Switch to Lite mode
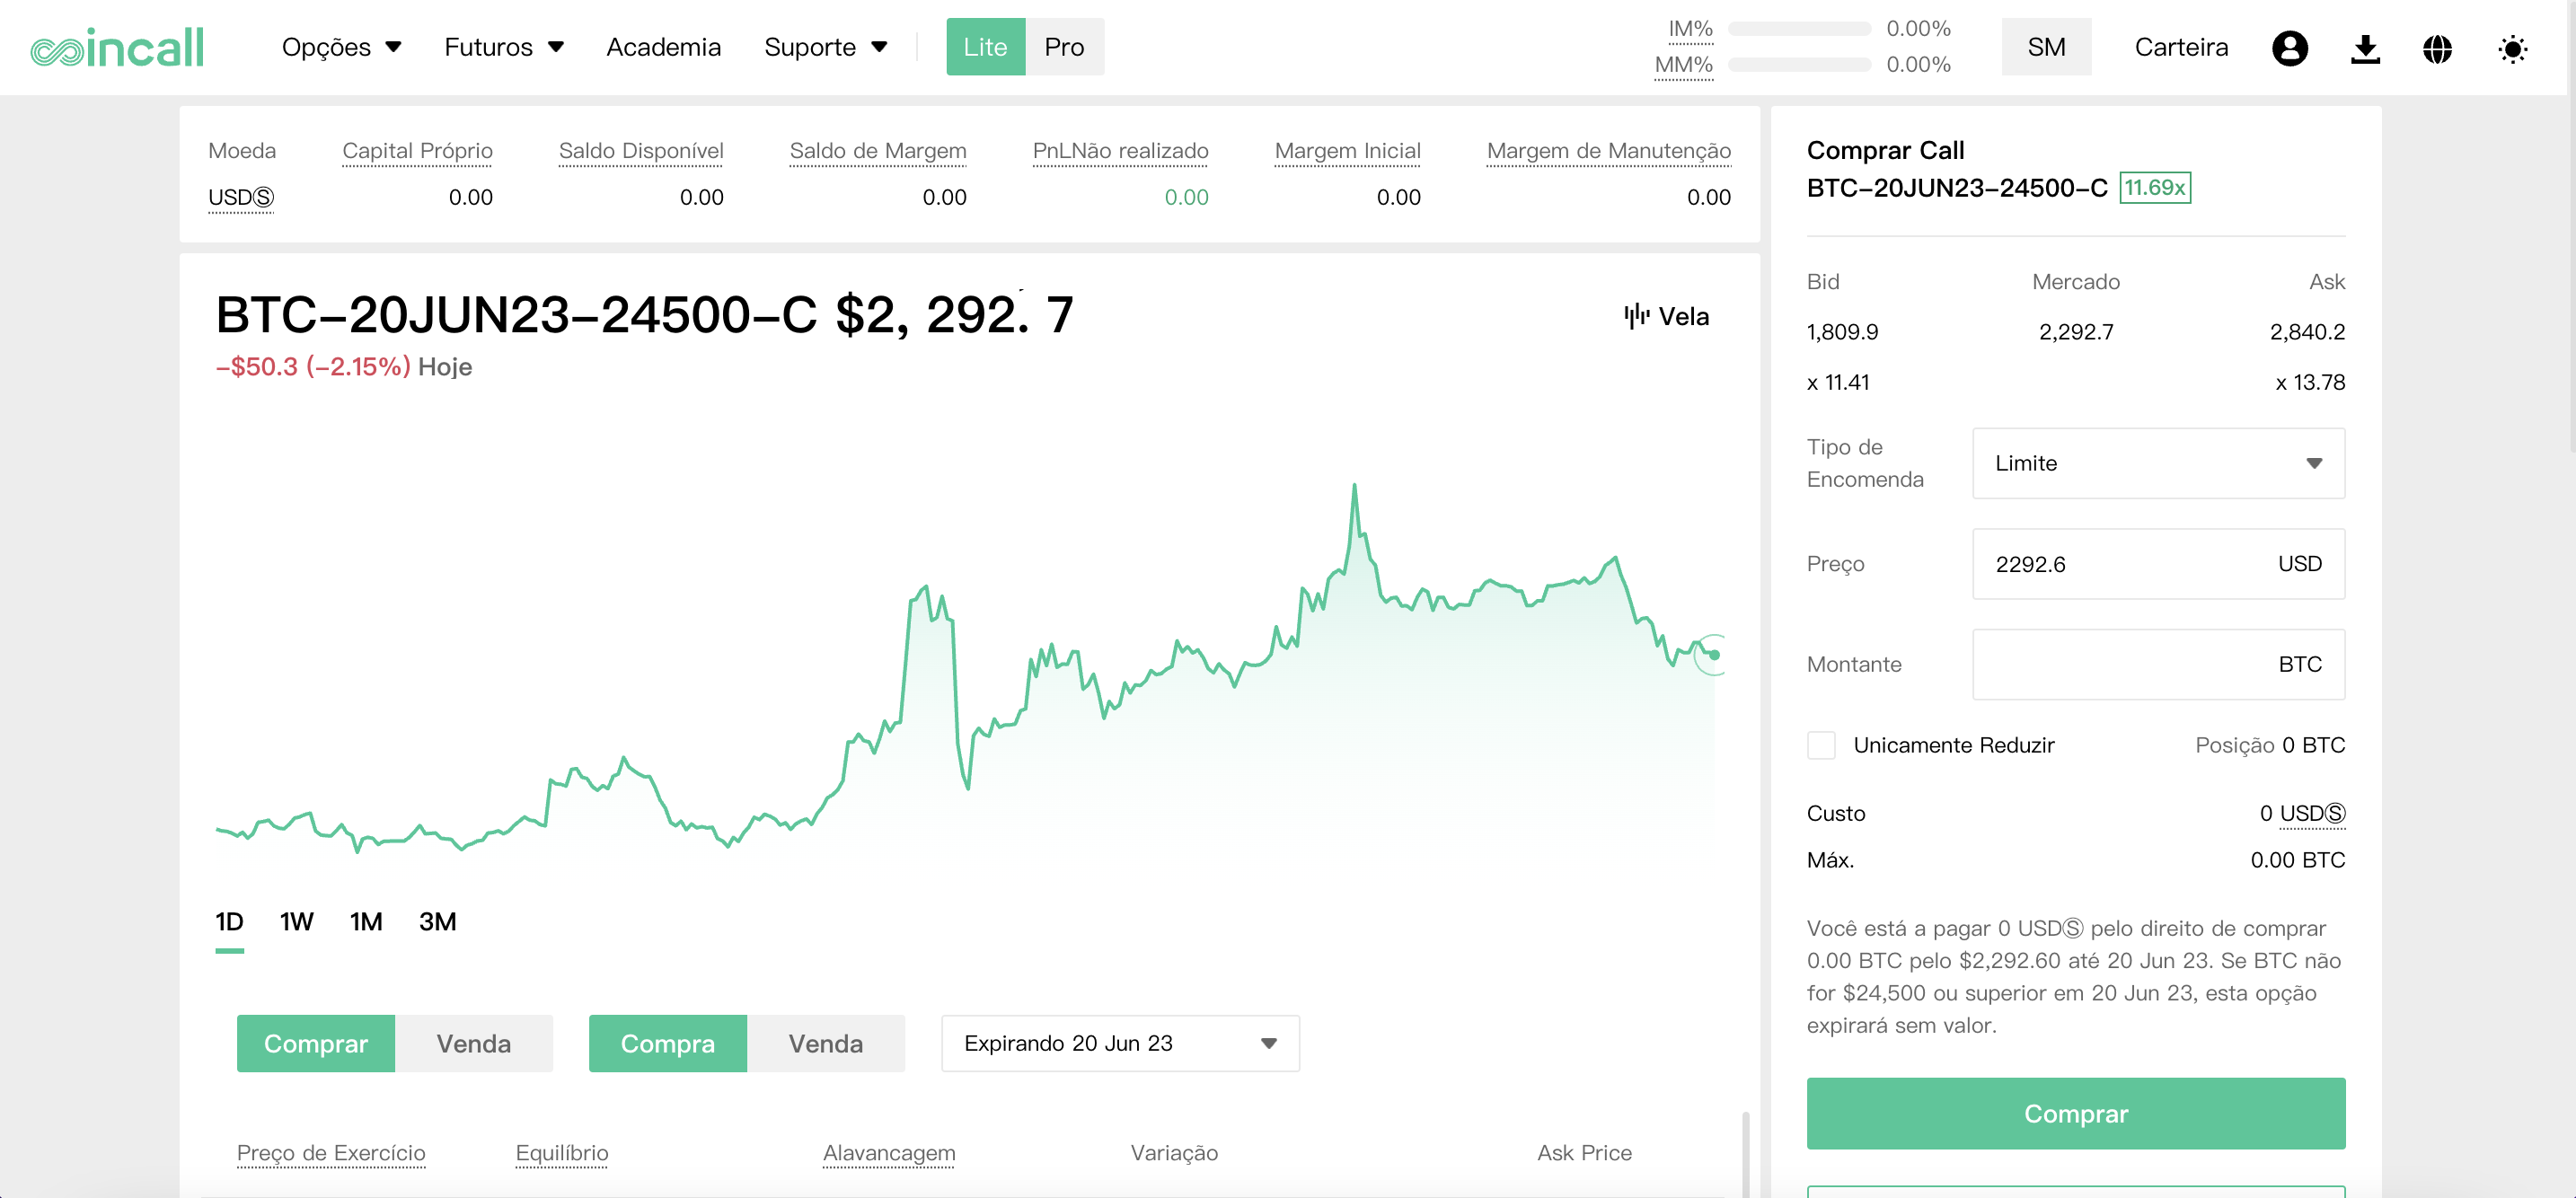2576x1198 pixels. point(985,47)
